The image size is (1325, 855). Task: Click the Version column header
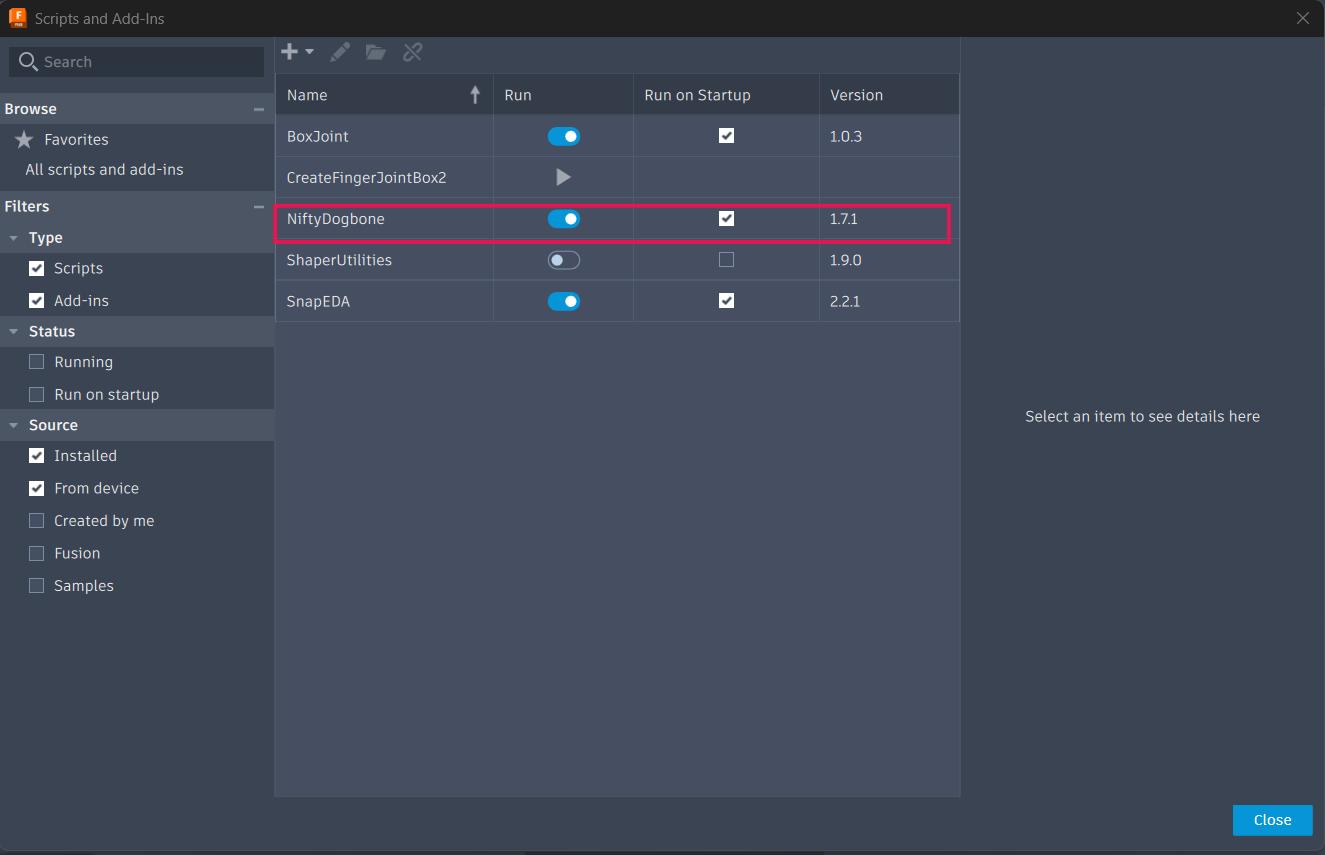point(889,95)
